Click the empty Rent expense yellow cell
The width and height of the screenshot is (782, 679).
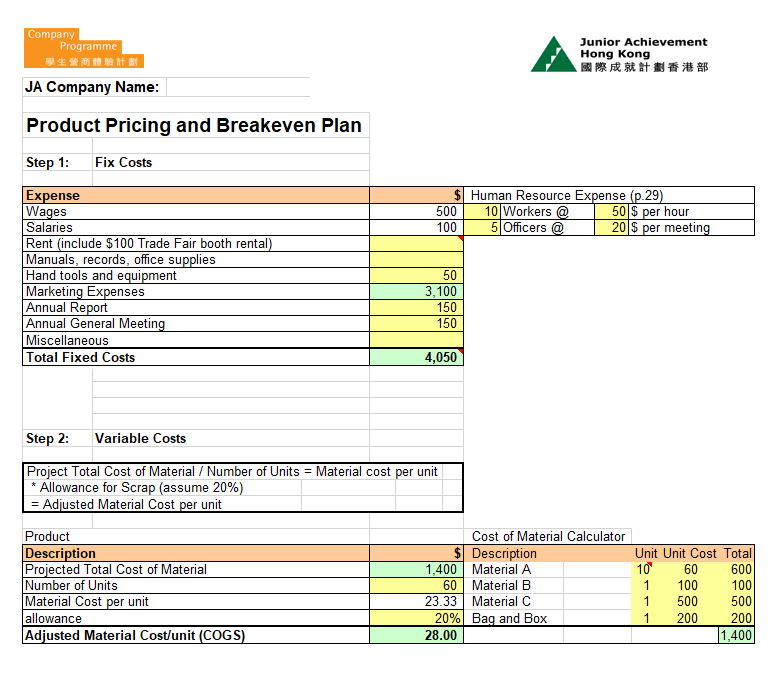tap(416, 244)
